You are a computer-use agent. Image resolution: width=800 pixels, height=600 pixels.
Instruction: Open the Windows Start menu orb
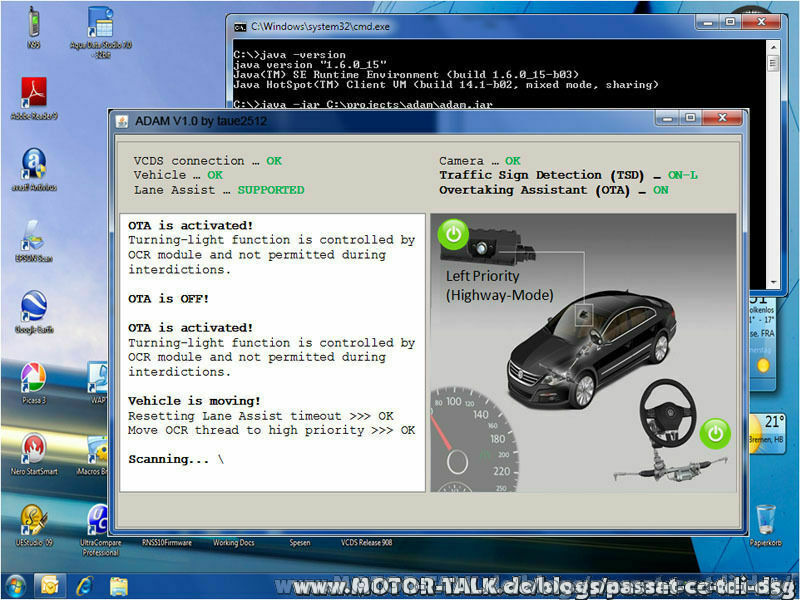point(15,586)
